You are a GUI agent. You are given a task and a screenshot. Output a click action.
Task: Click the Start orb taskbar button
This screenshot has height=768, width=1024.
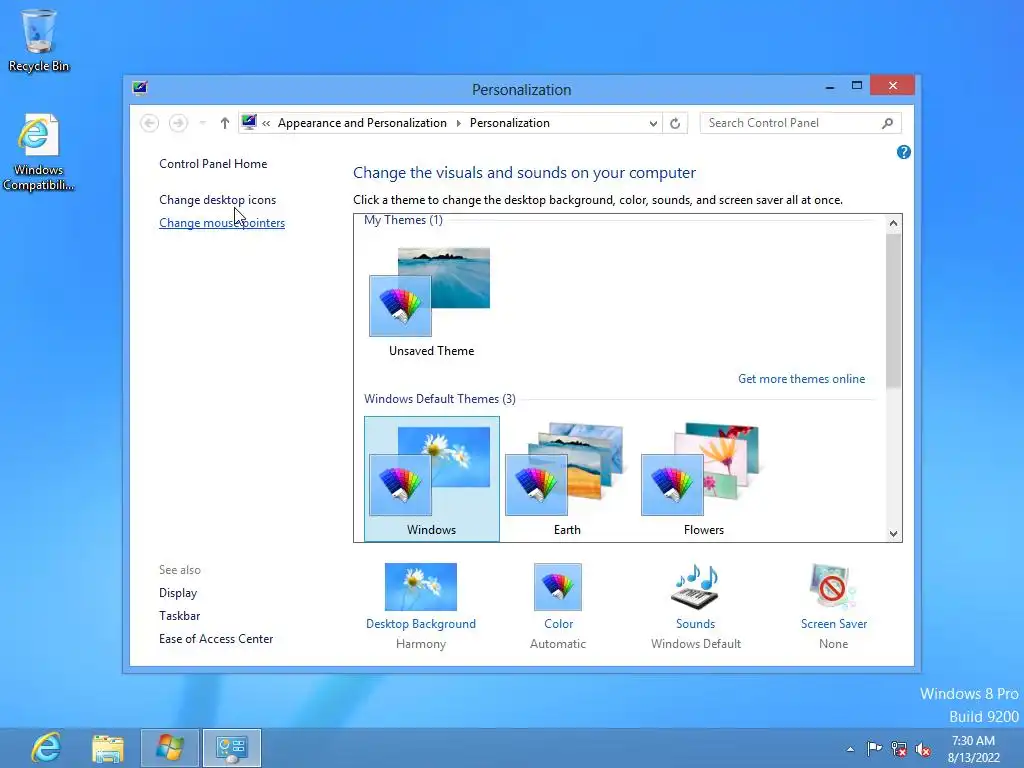[x=170, y=748]
